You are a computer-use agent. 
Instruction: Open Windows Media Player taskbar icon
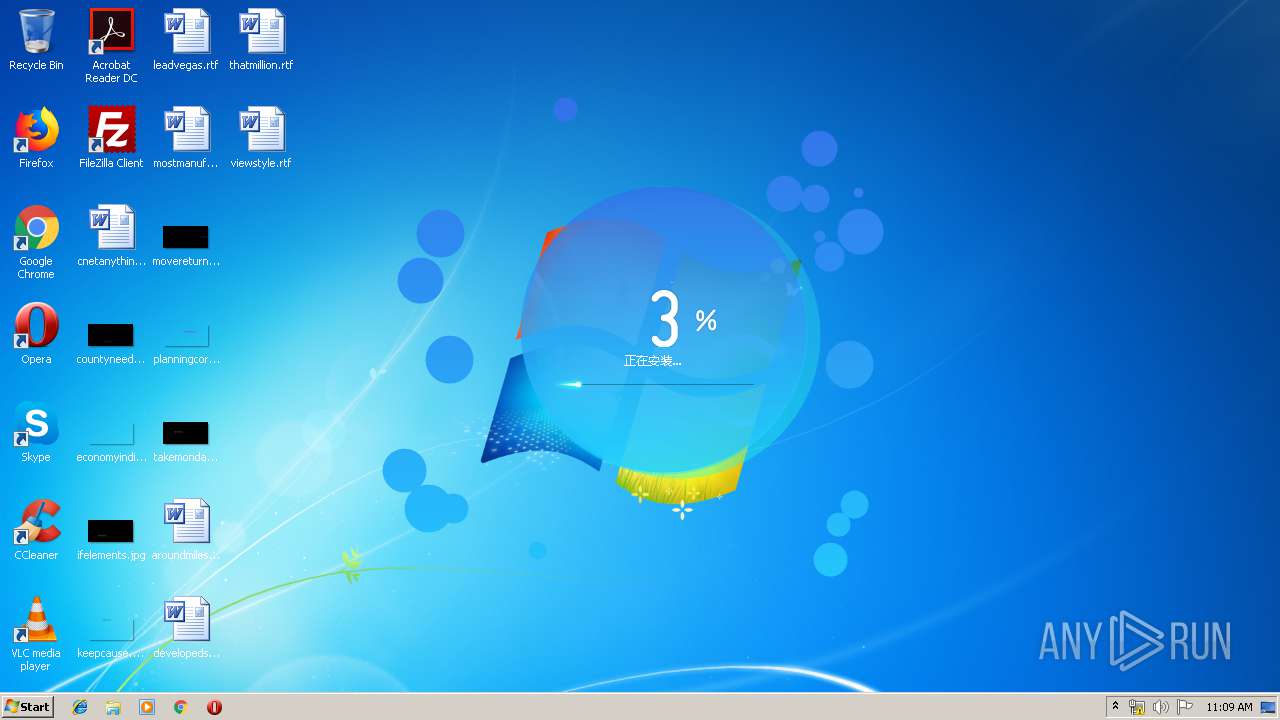coord(147,707)
